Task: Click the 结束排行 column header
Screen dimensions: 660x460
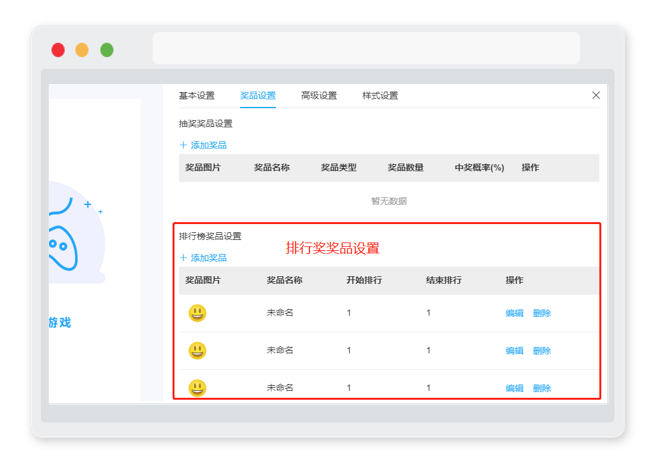Action: coord(444,280)
